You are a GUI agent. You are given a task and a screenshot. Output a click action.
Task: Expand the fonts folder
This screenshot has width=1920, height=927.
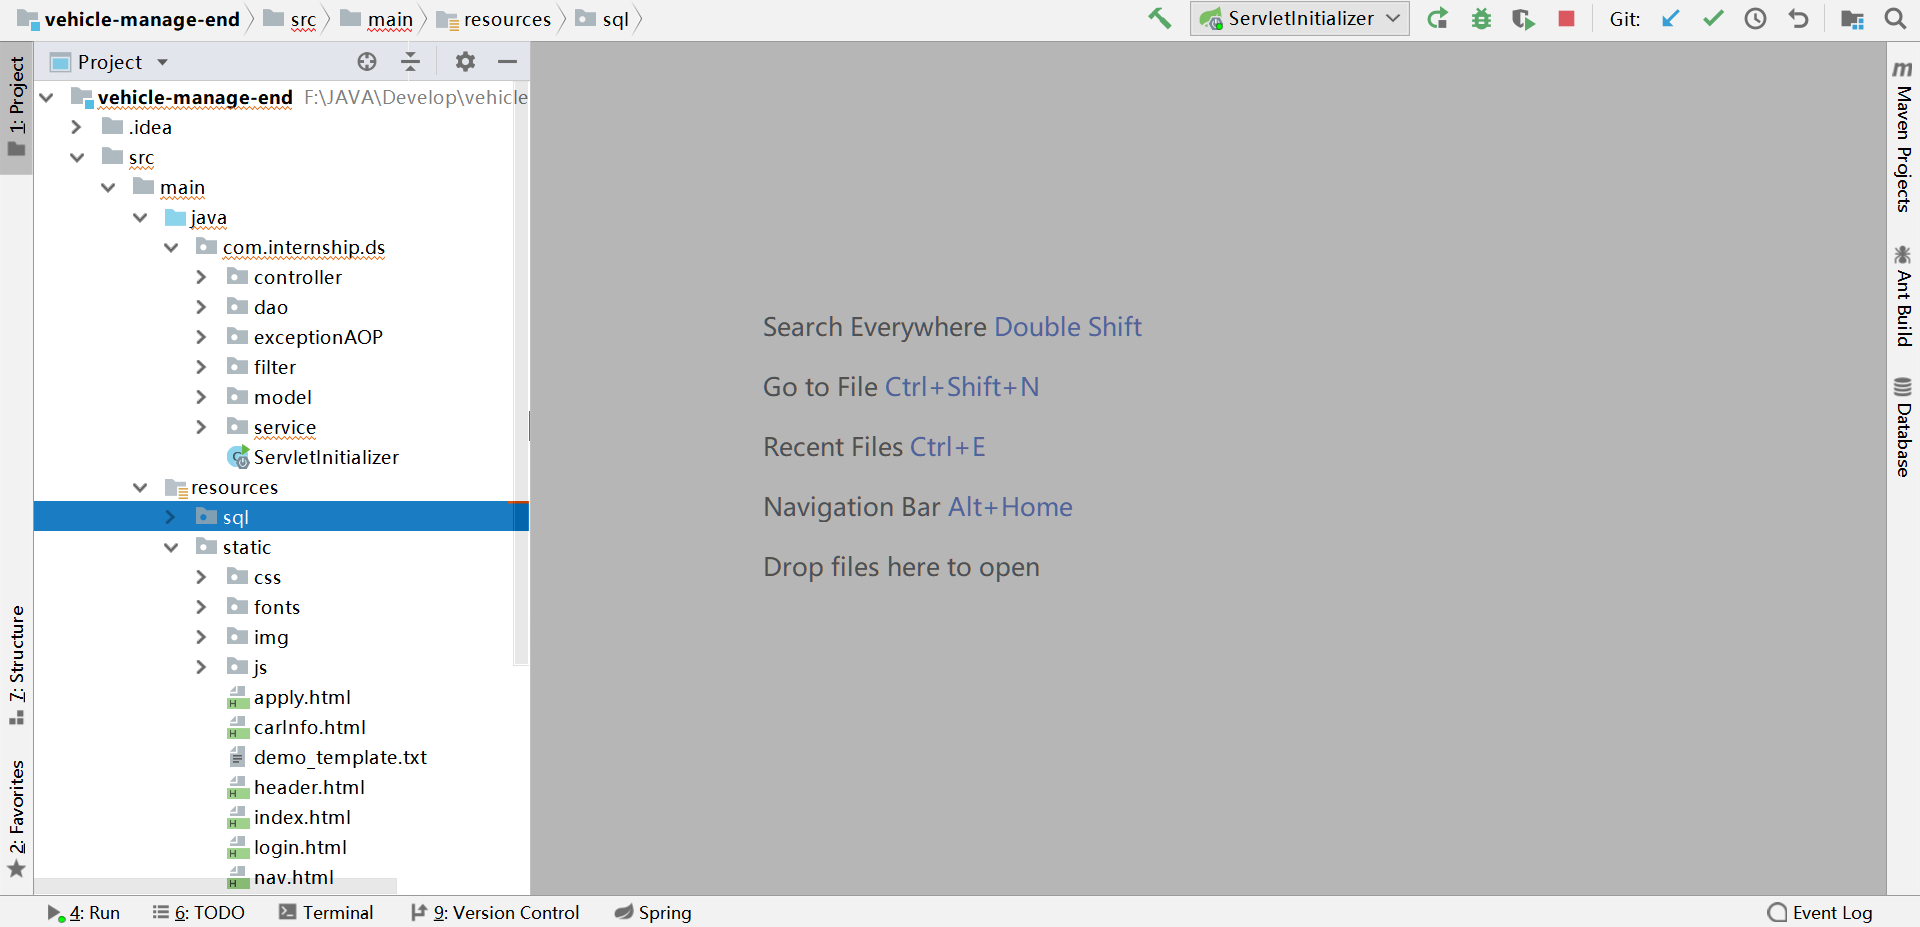pos(201,607)
